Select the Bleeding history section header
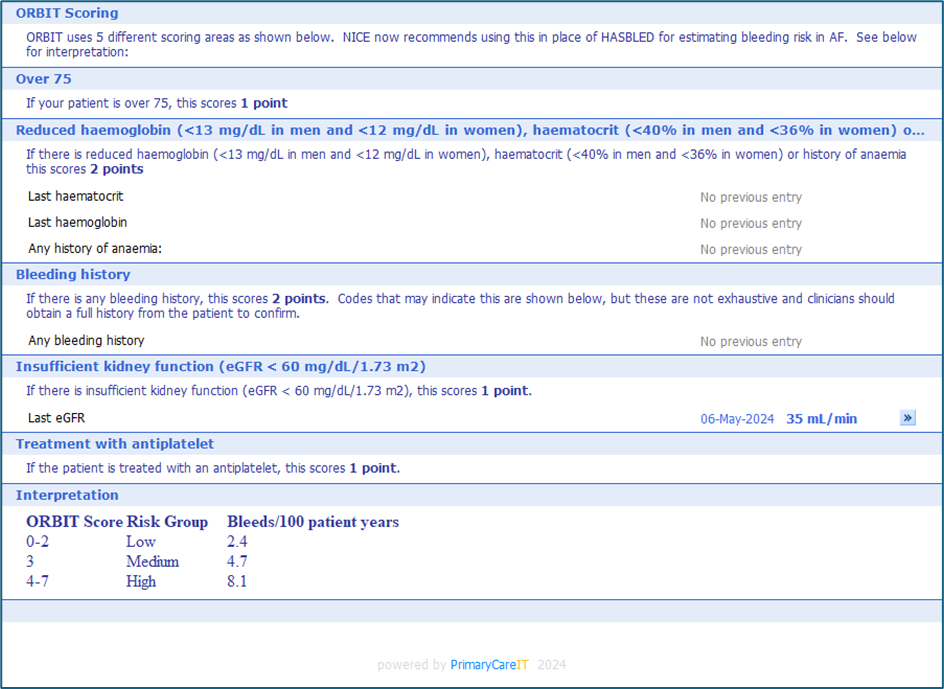The height and width of the screenshot is (689, 944). (73, 274)
